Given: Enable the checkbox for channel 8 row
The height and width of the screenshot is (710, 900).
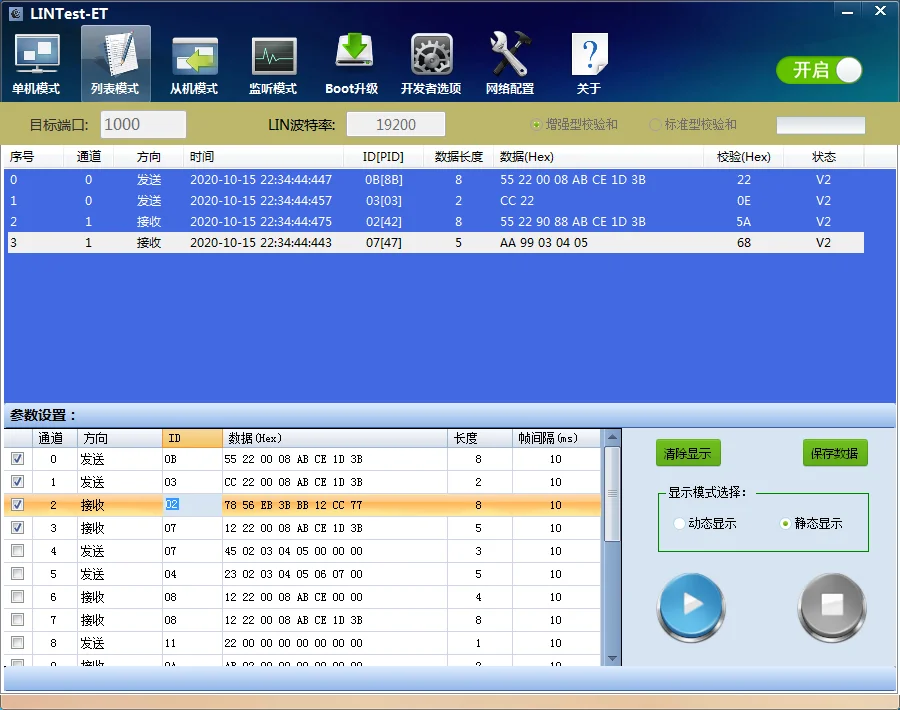Looking at the screenshot, I should click(x=18, y=642).
